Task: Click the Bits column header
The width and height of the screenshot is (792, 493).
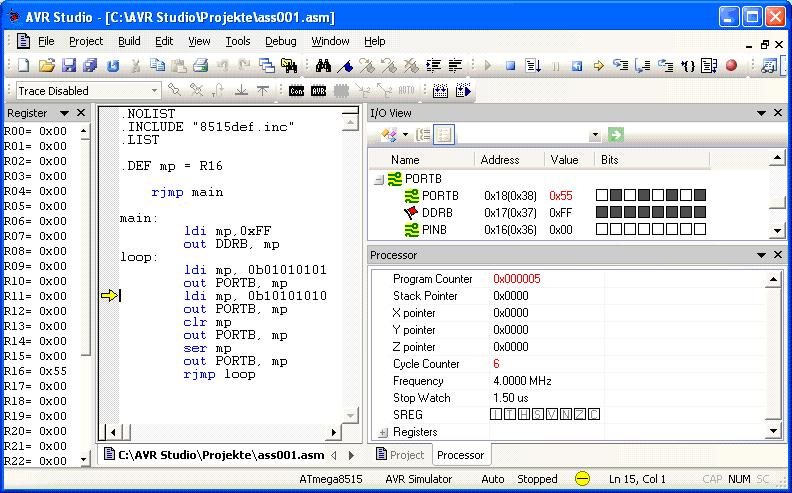Action: (652, 160)
